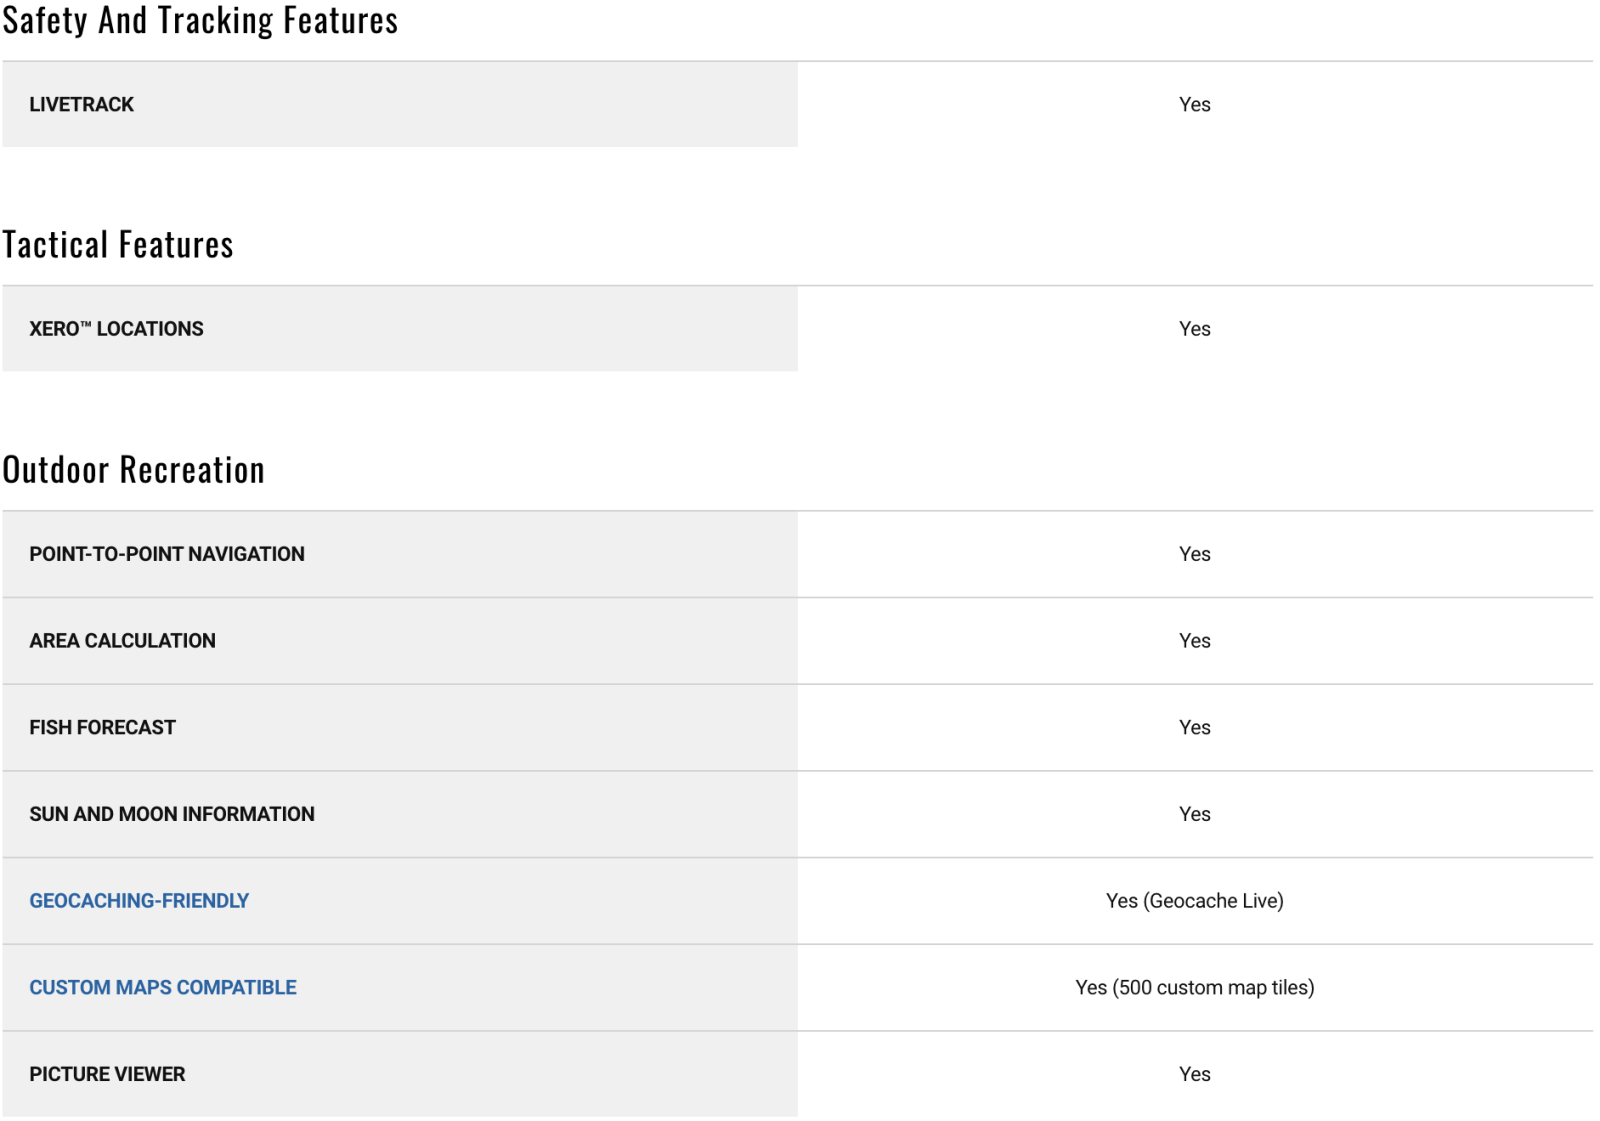Screen dimensions: 1600x1121
Task: Select the Xero Locations row label
Action: coord(116,329)
